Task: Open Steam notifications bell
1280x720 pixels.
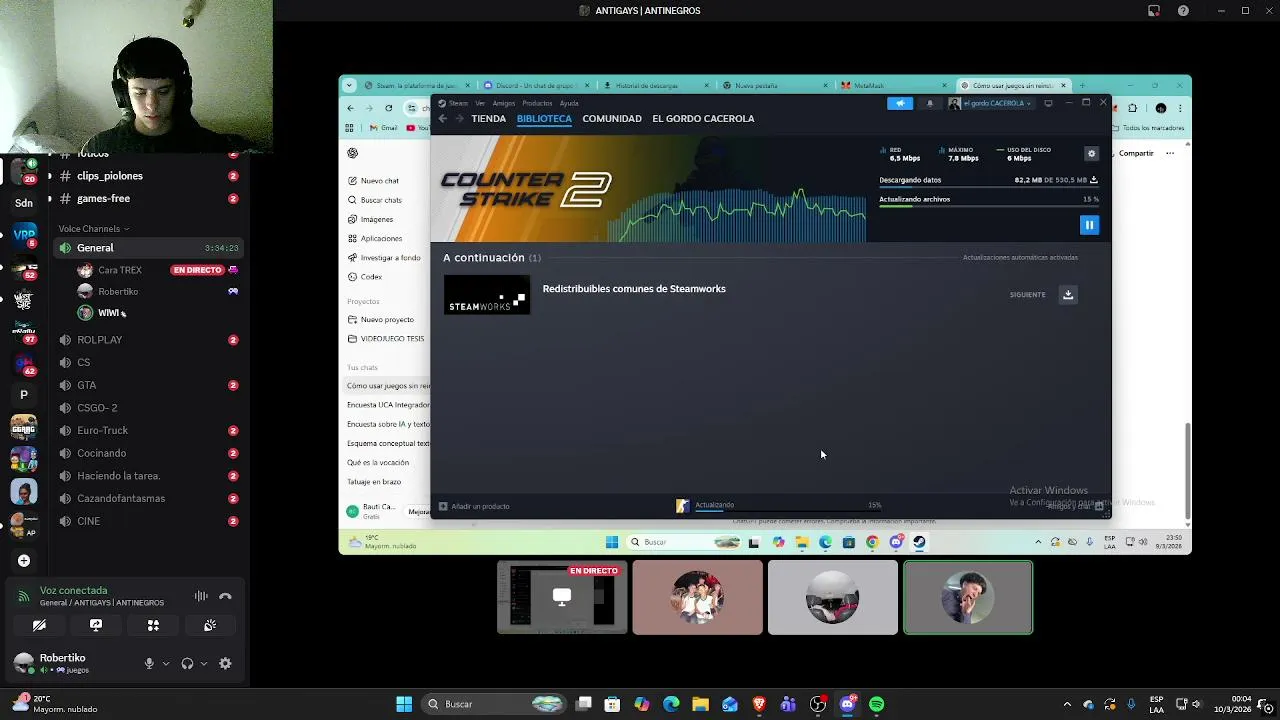Action: 929,103
